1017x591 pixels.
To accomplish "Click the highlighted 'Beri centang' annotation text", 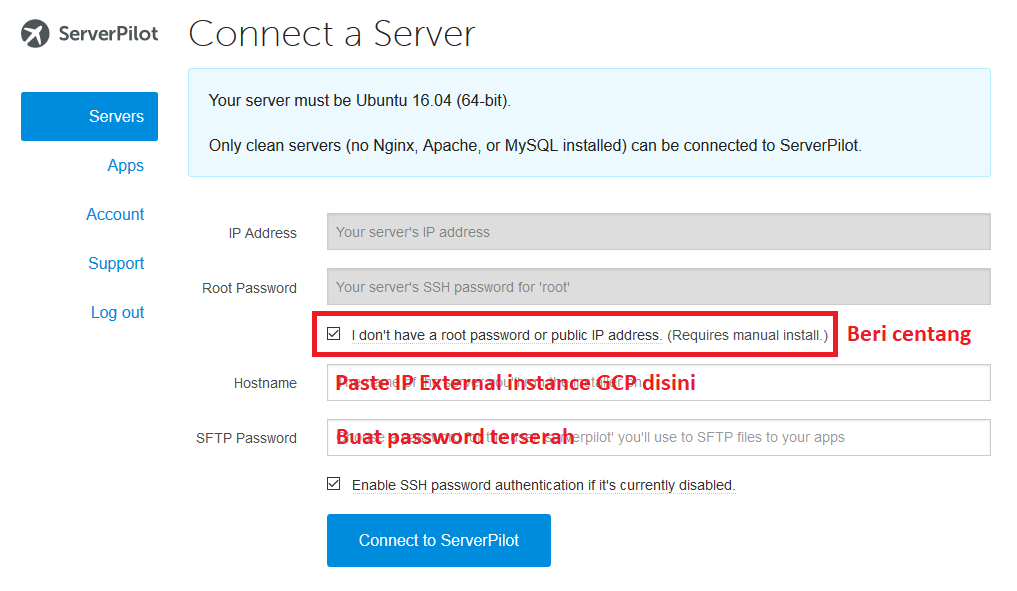I will (x=908, y=334).
